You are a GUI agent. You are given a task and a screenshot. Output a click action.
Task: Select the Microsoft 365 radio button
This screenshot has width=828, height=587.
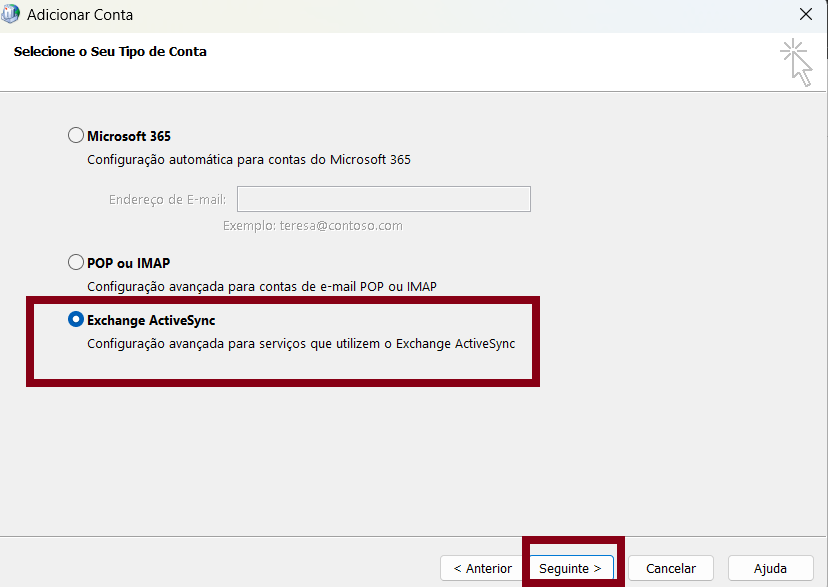(x=76, y=136)
